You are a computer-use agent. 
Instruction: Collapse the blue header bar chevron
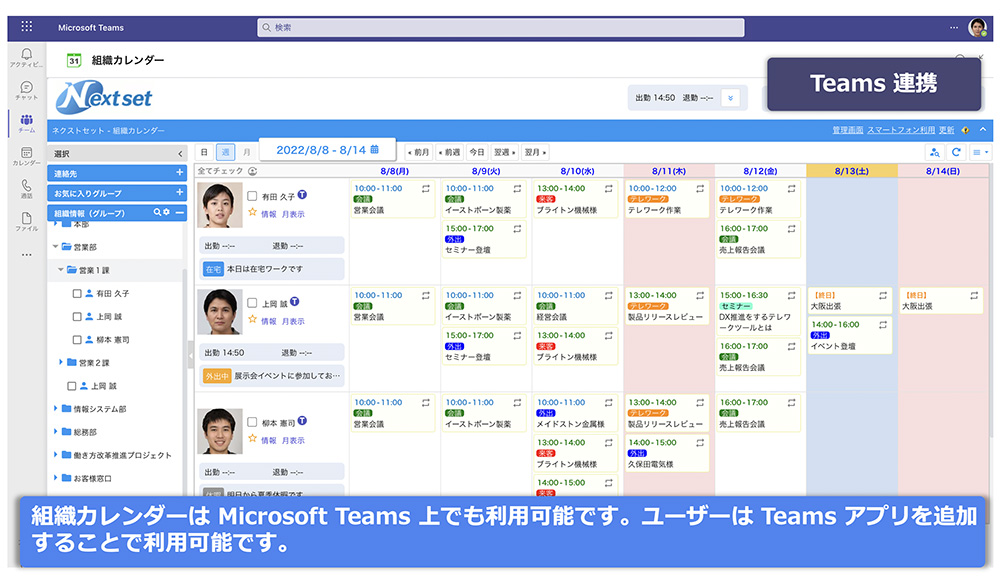click(983, 129)
